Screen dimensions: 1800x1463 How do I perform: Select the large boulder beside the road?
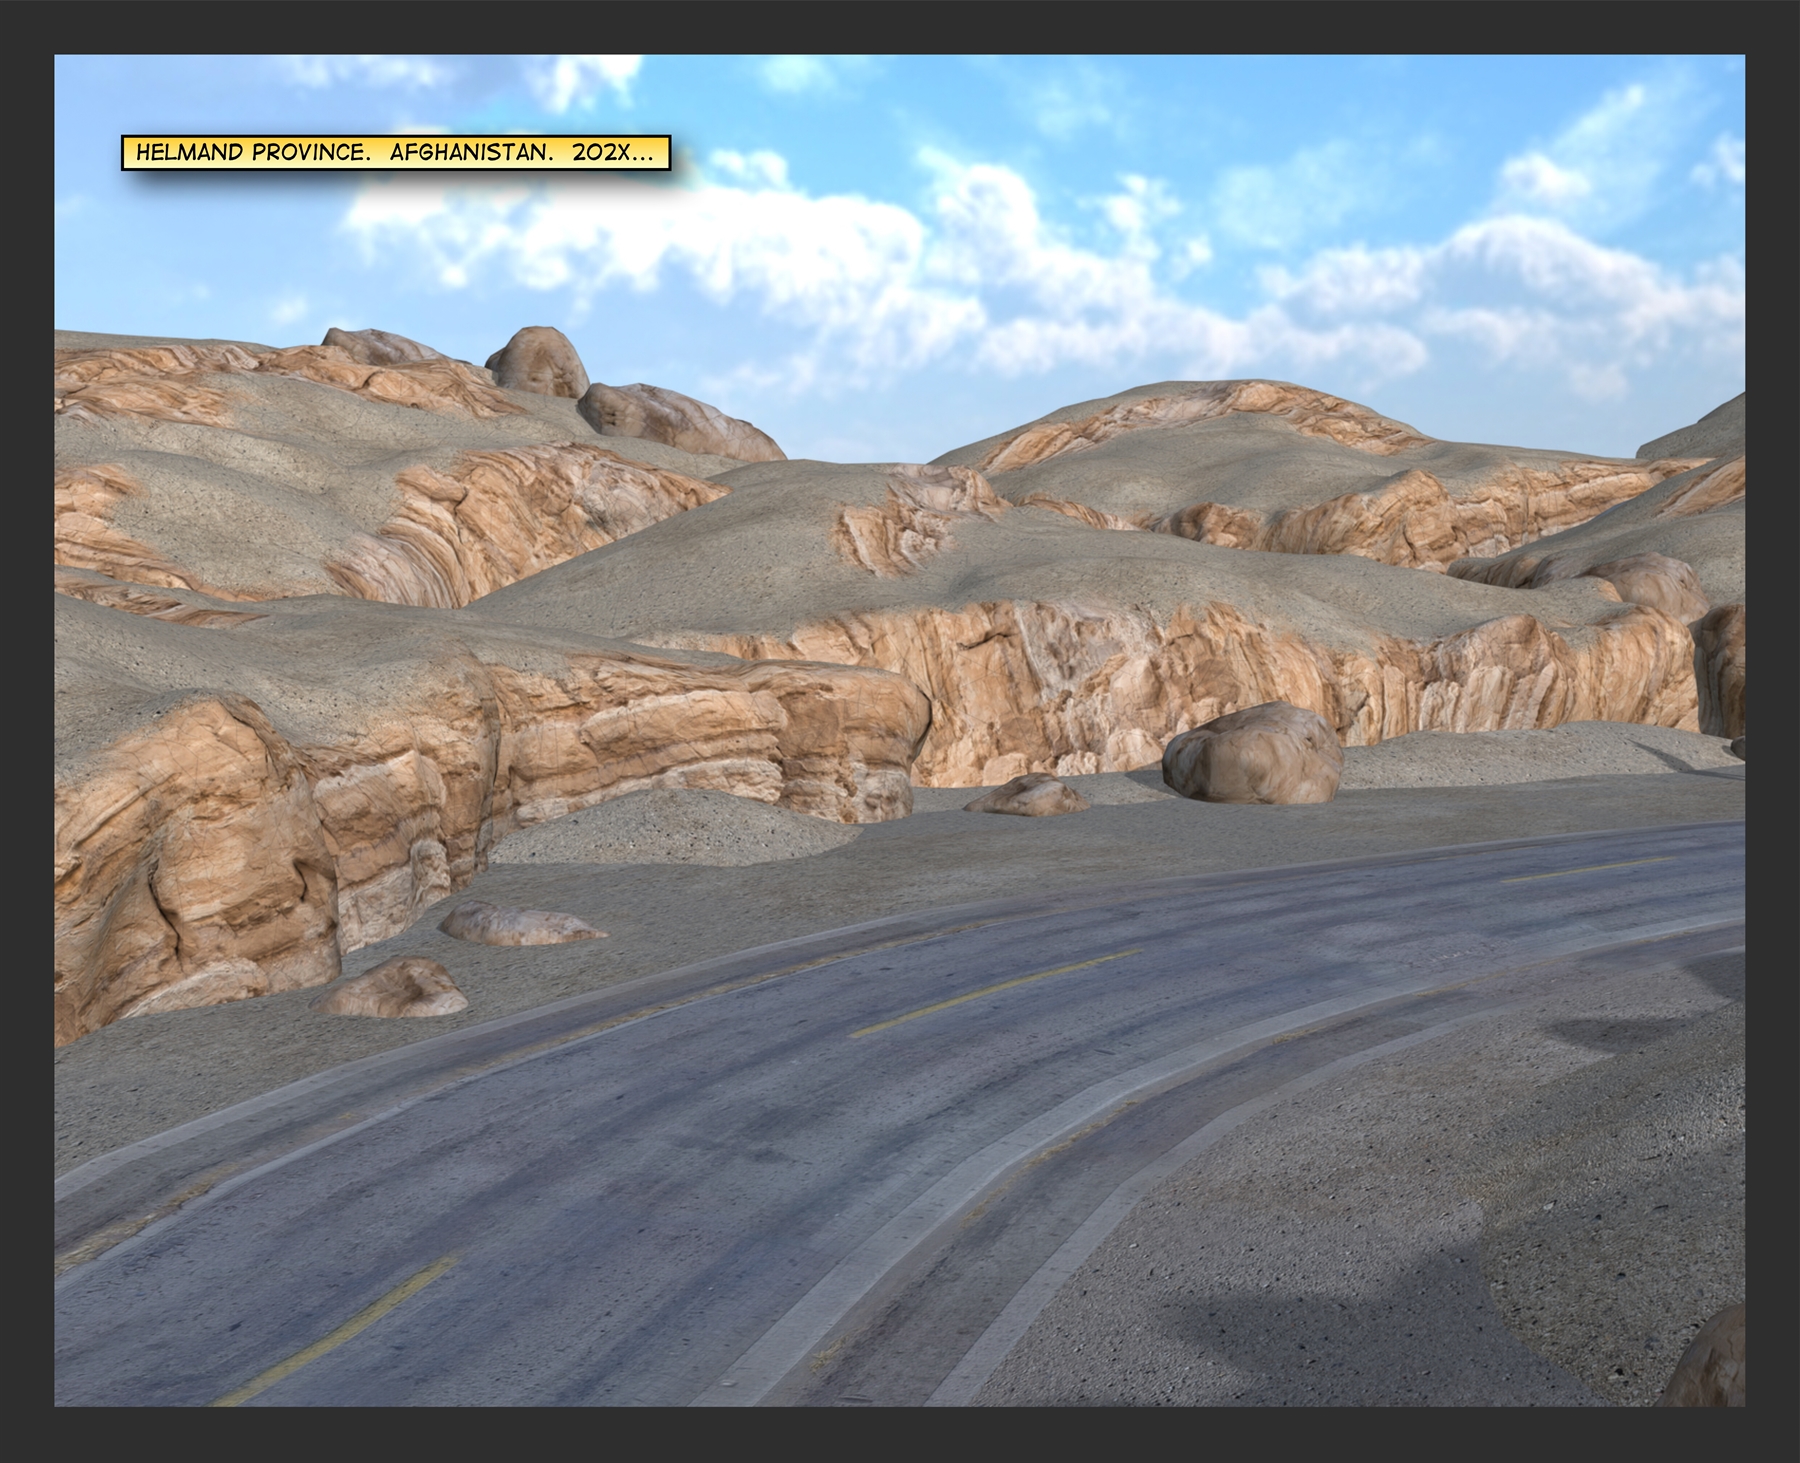[x=1252, y=752]
